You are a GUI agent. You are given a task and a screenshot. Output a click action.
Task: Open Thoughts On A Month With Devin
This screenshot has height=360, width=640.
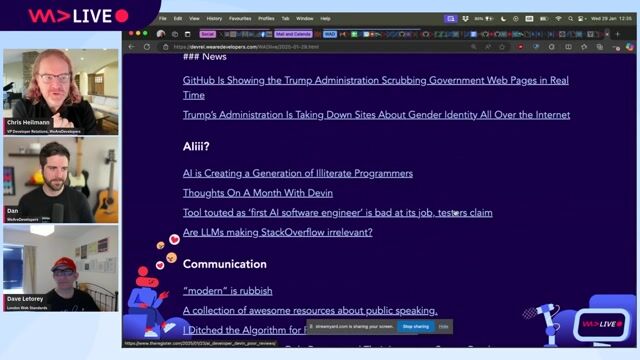click(x=258, y=193)
